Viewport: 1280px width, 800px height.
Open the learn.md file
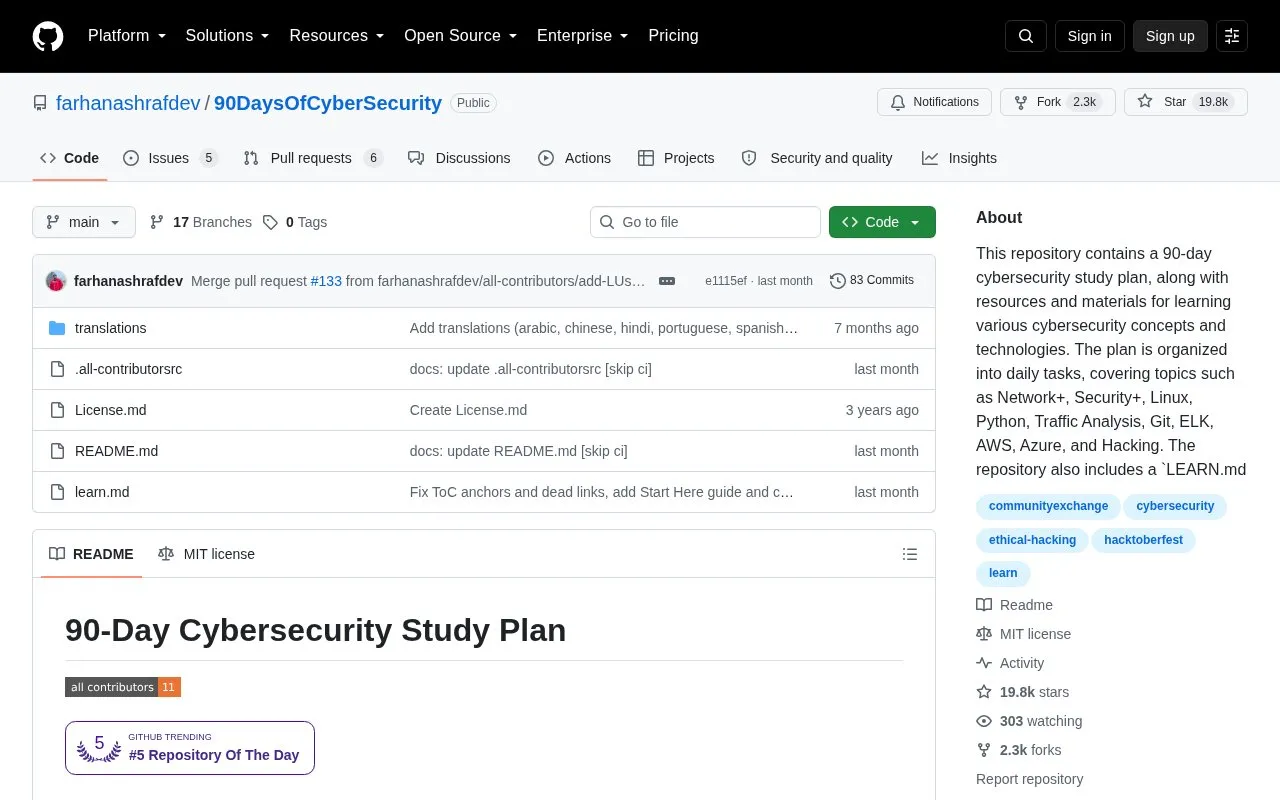pos(102,492)
